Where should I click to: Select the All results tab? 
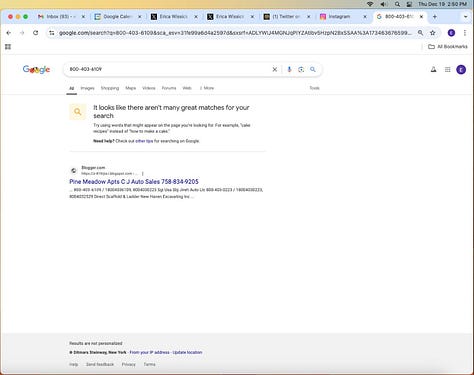[x=72, y=88]
